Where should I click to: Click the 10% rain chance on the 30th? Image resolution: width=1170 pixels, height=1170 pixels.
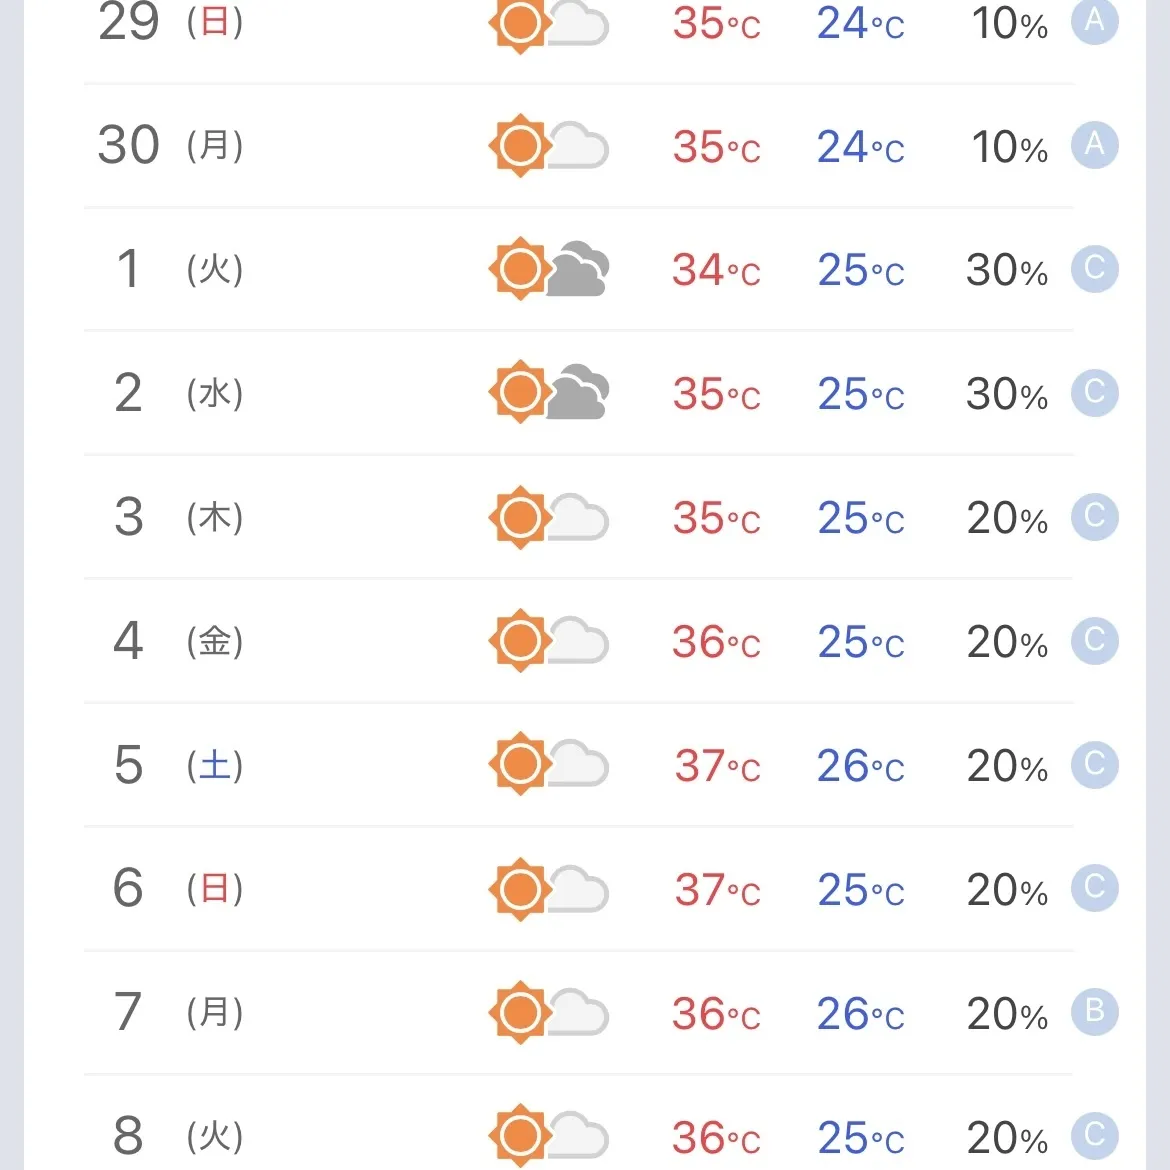(x=1009, y=147)
